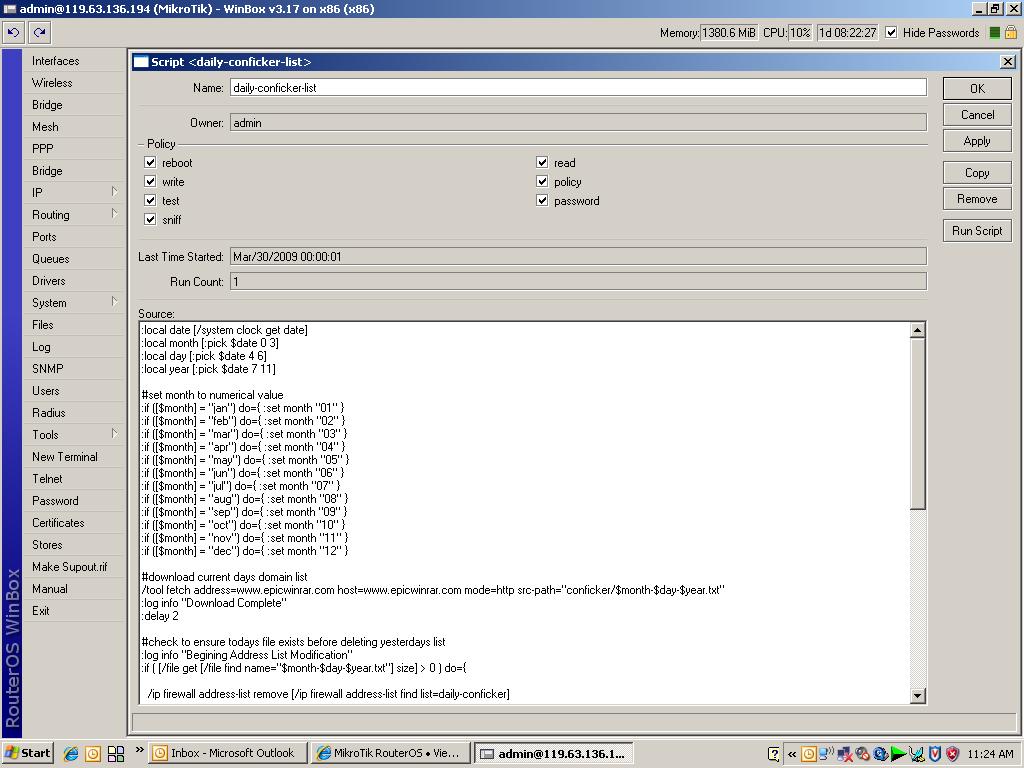Screen dimensions: 1024x768
Task: Click the Script window title icon
Action: 140,62
